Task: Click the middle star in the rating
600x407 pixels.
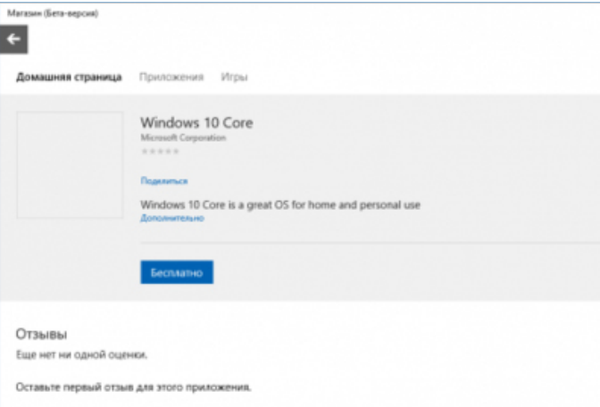Action: 160,151
